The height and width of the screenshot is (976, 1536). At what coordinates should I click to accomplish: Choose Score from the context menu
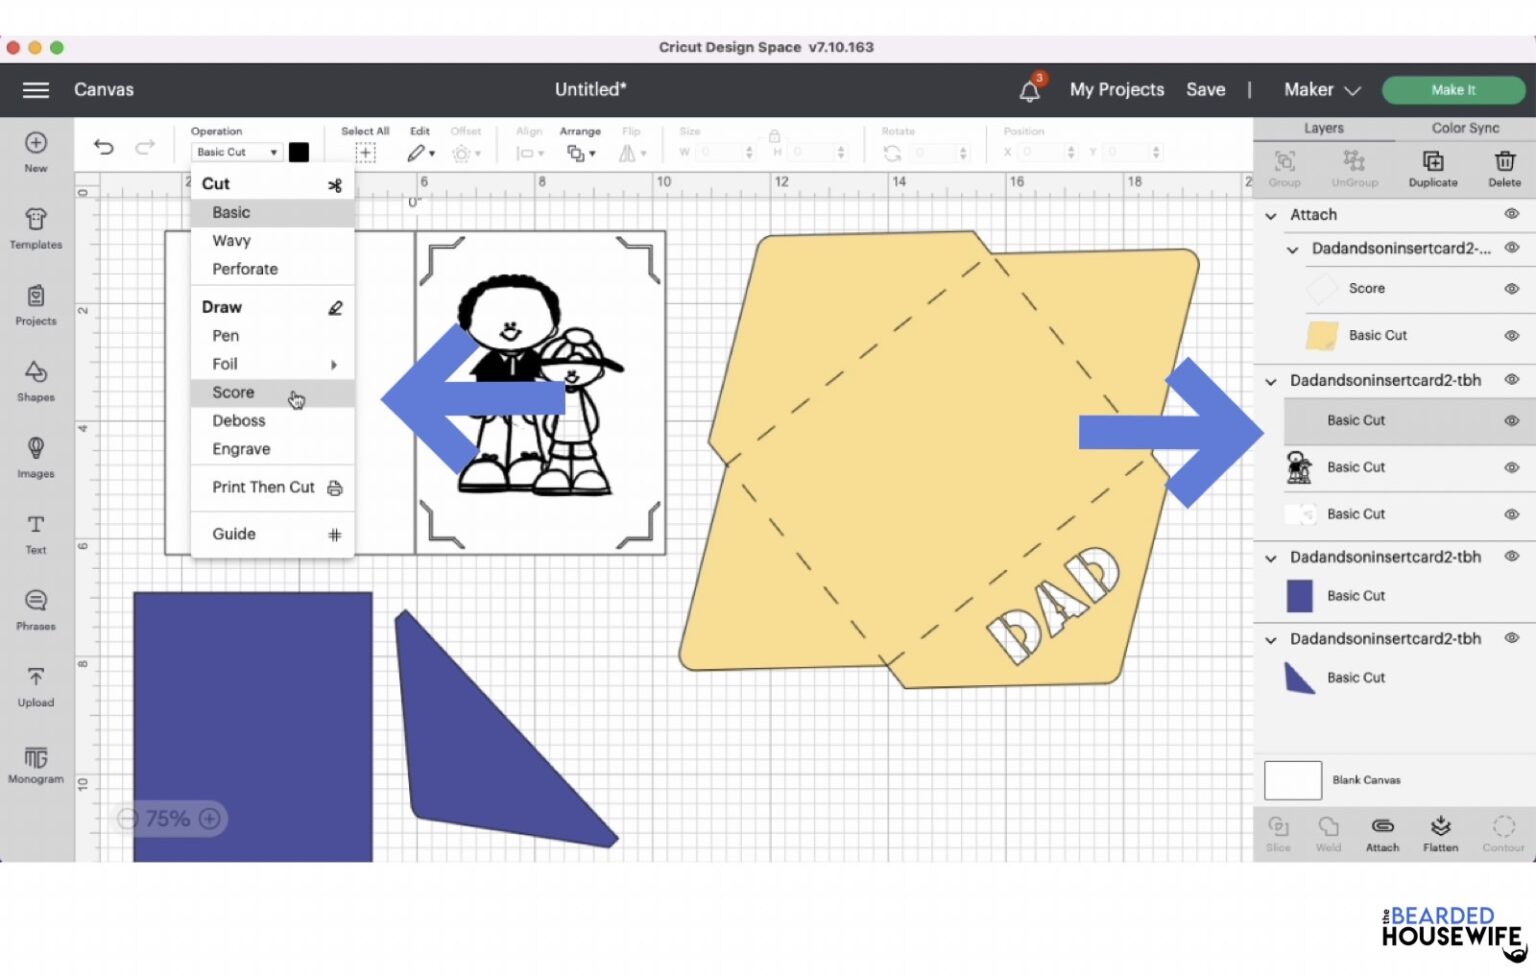(232, 392)
